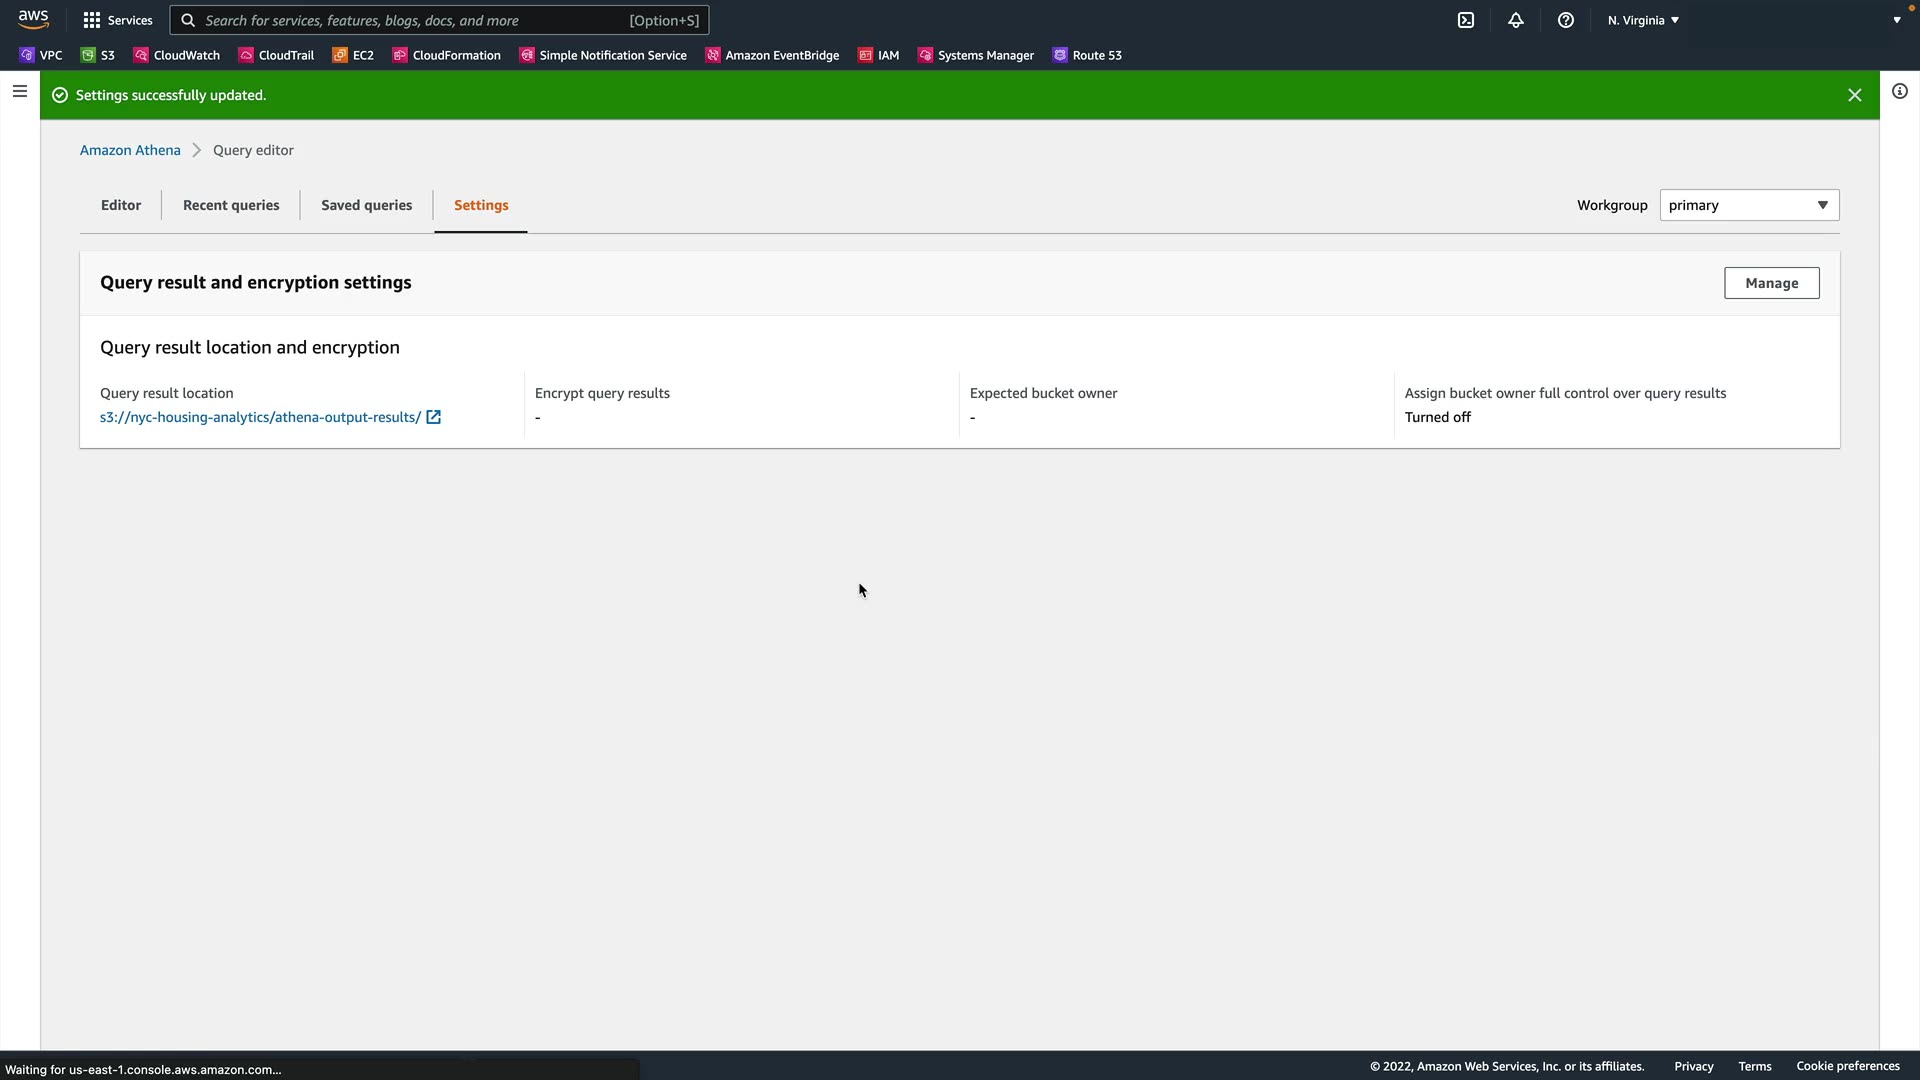1920x1080 pixels.
Task: Click the Manage button
Action: coord(1771,283)
